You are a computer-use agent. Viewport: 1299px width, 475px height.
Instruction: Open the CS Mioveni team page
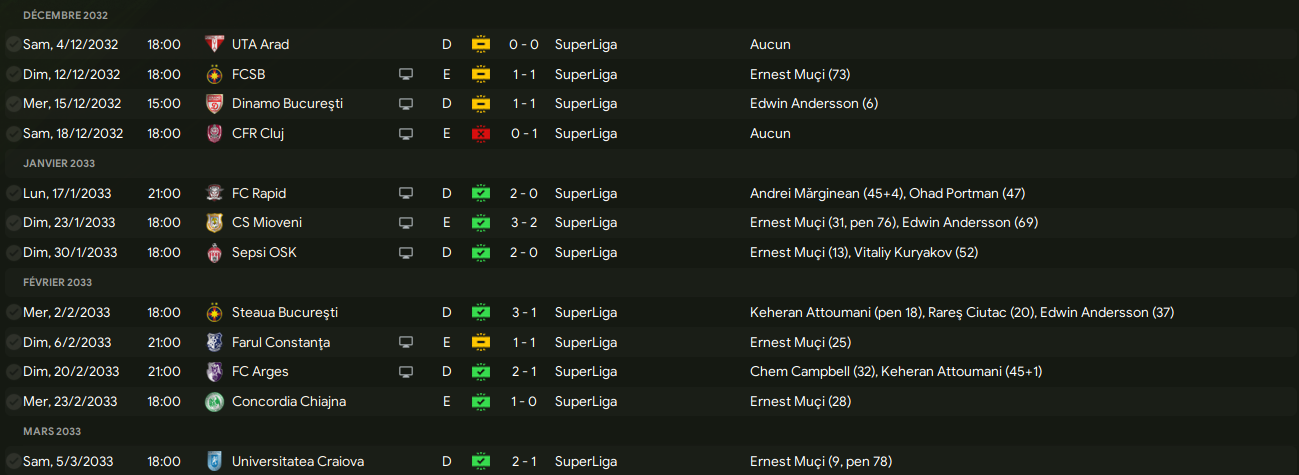tap(267, 223)
